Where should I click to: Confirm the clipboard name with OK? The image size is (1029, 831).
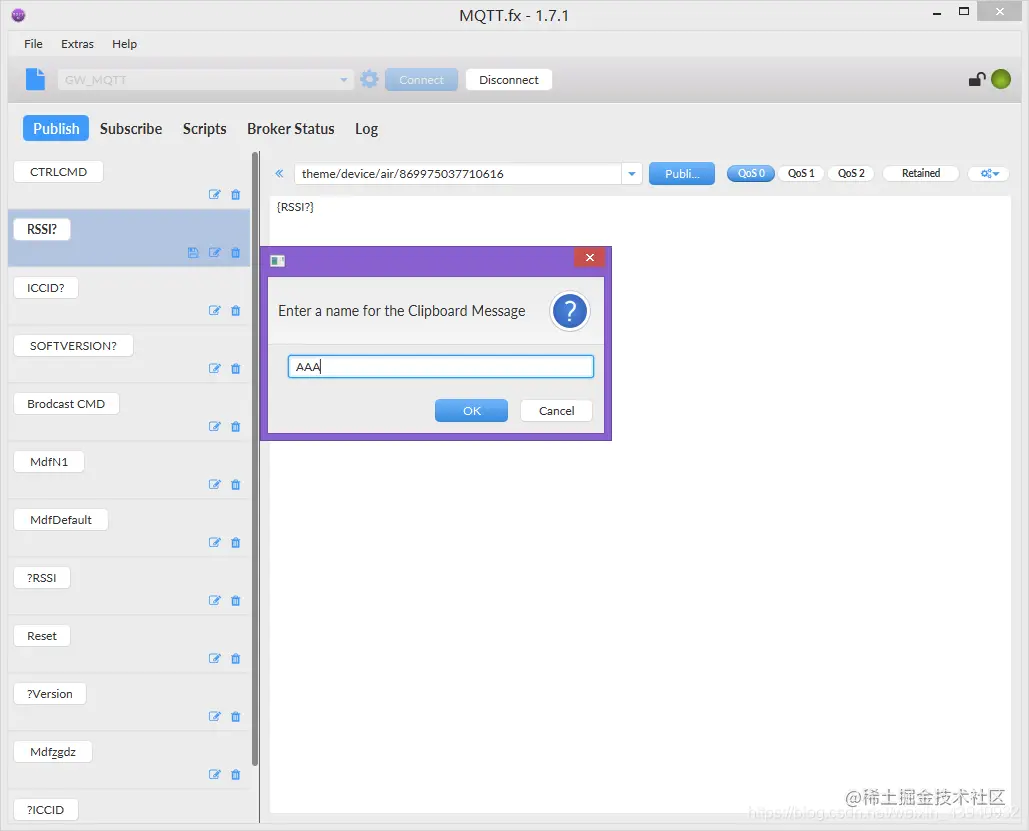pyautogui.click(x=471, y=411)
